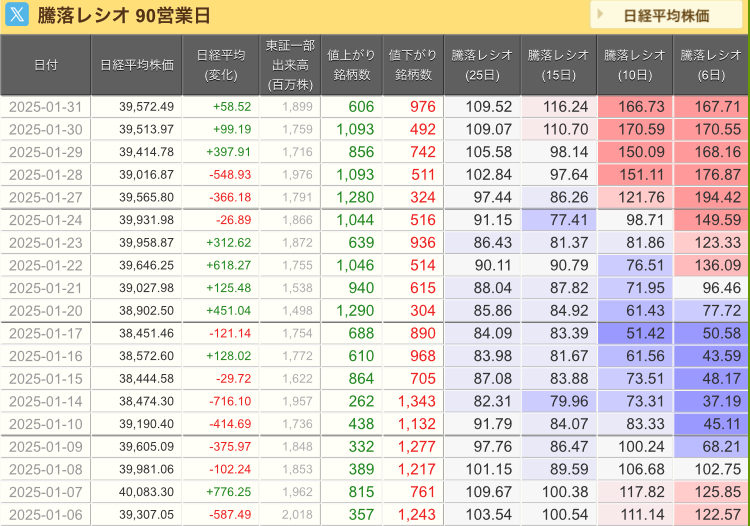Click volume value 1,498
Screen dimensions: 750x526
tap(297, 310)
